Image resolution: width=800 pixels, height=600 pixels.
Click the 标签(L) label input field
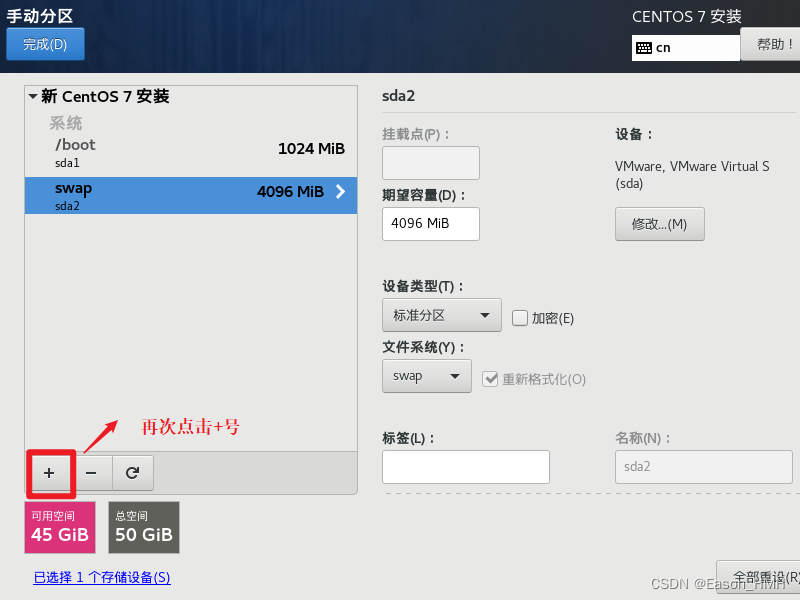[466, 467]
